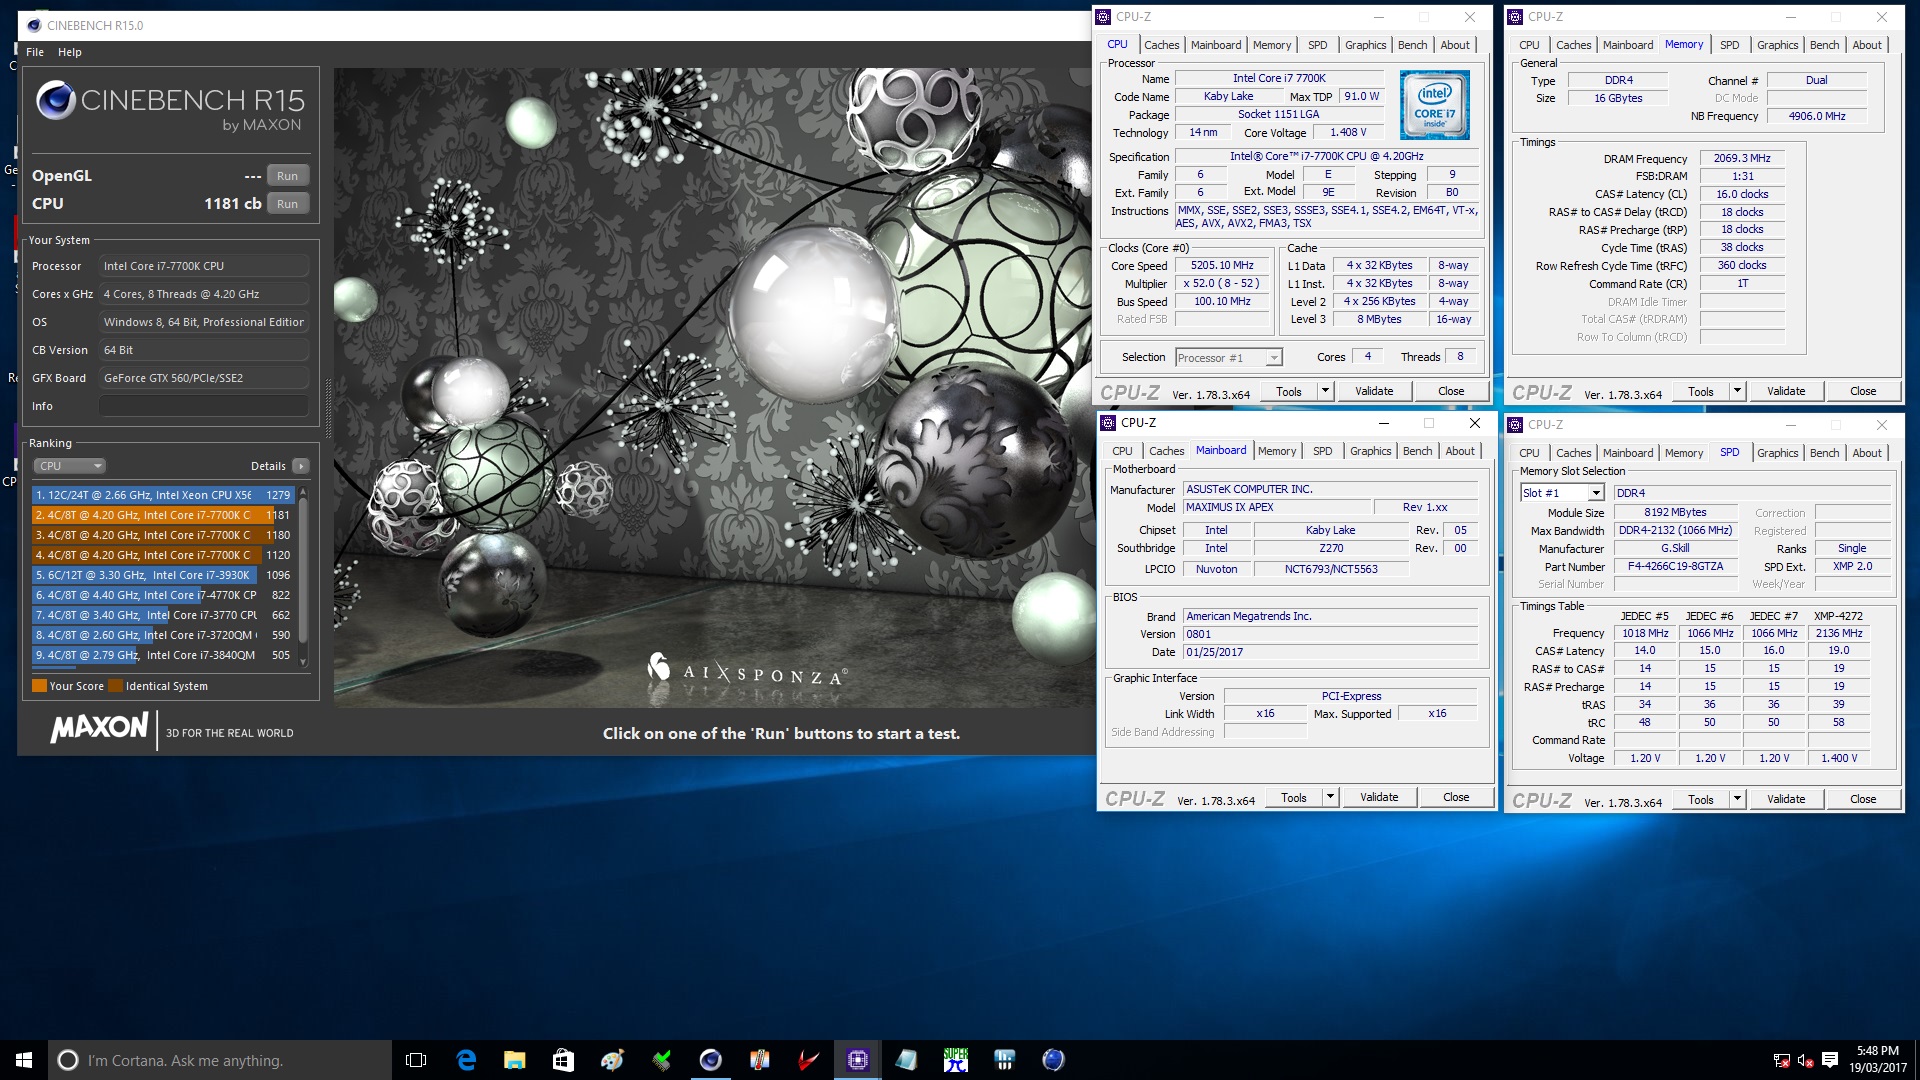This screenshot has width=1920, height=1080.
Task: Launch Microsoft Edge from the taskbar
Action: pos(466,1060)
